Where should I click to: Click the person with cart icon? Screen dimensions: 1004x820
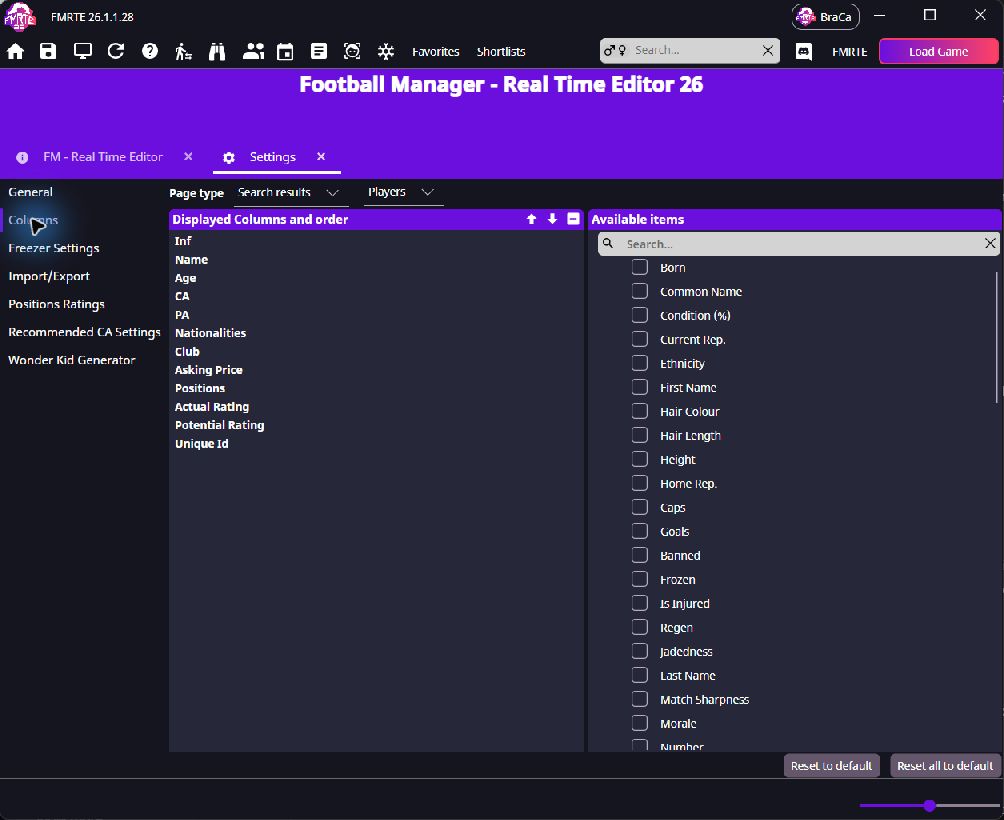[184, 51]
